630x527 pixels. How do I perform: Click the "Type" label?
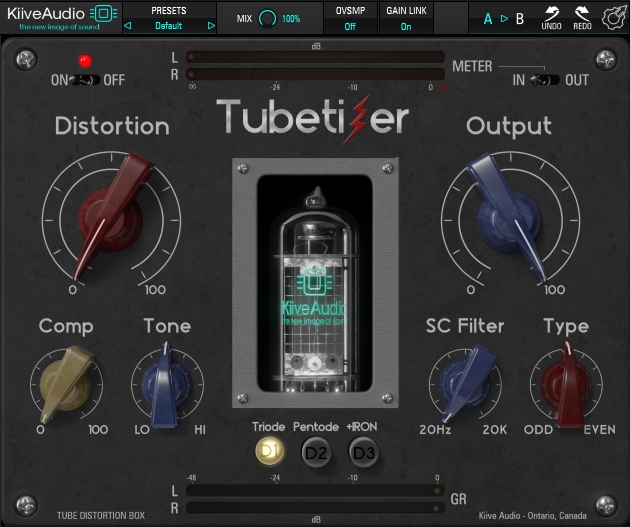tap(566, 327)
